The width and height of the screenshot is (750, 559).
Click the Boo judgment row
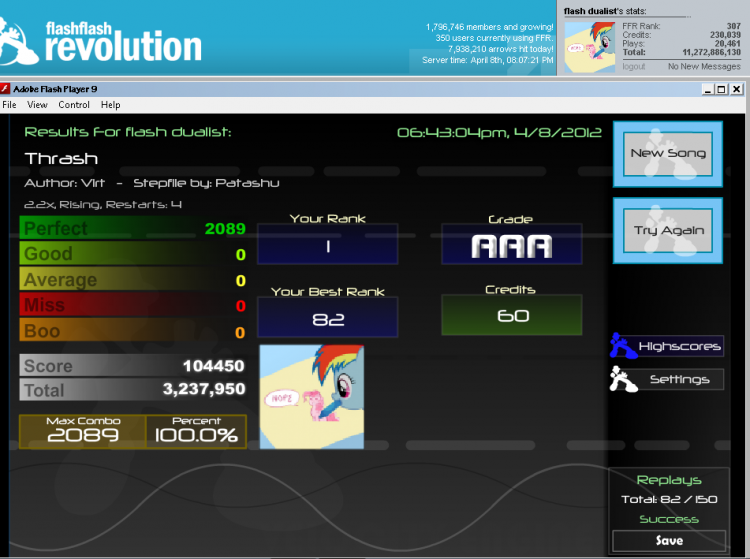pyautogui.click(x=133, y=331)
